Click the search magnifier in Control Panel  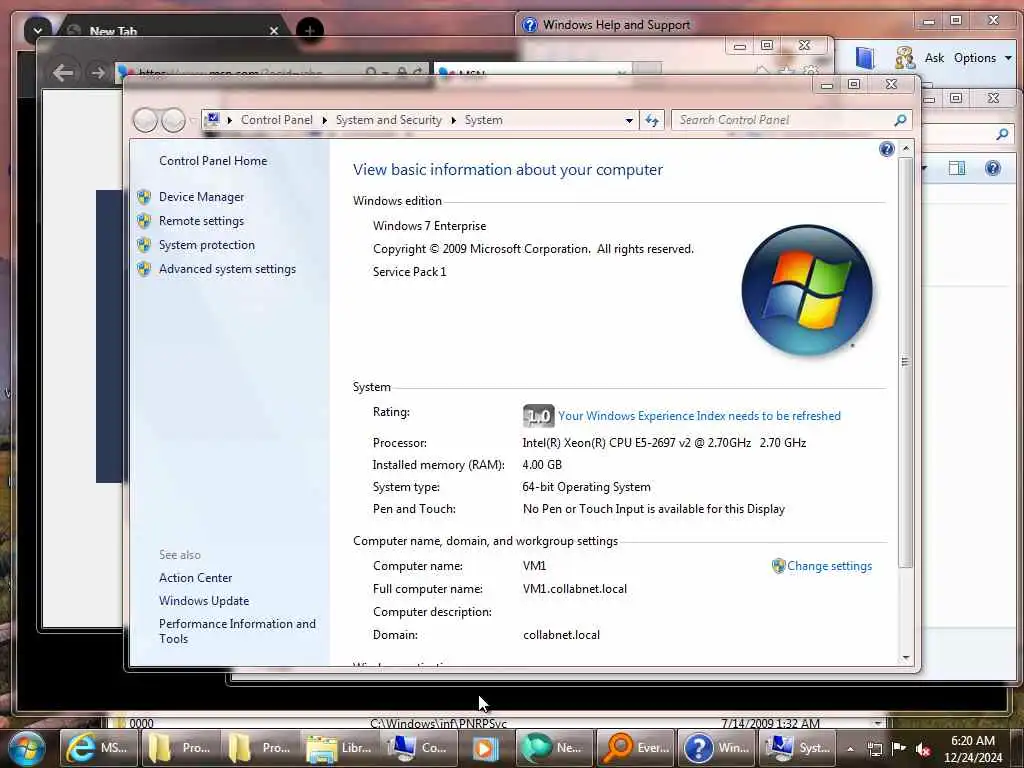(901, 120)
